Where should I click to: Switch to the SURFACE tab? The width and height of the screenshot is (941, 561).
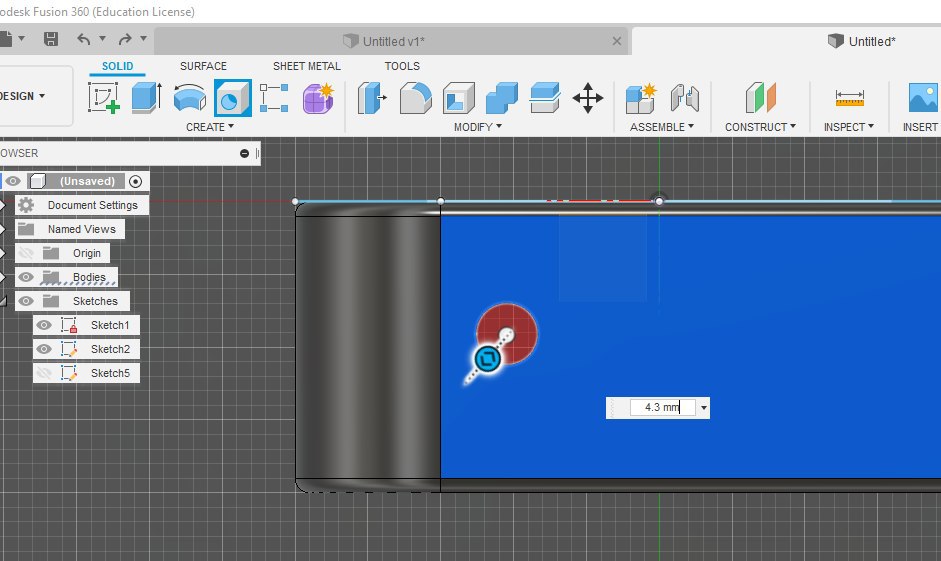tap(203, 66)
